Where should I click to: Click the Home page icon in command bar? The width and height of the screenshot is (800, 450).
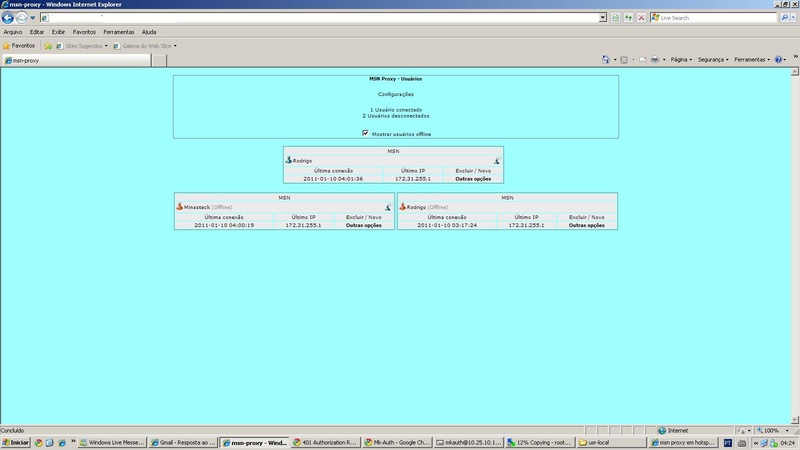[x=606, y=60]
